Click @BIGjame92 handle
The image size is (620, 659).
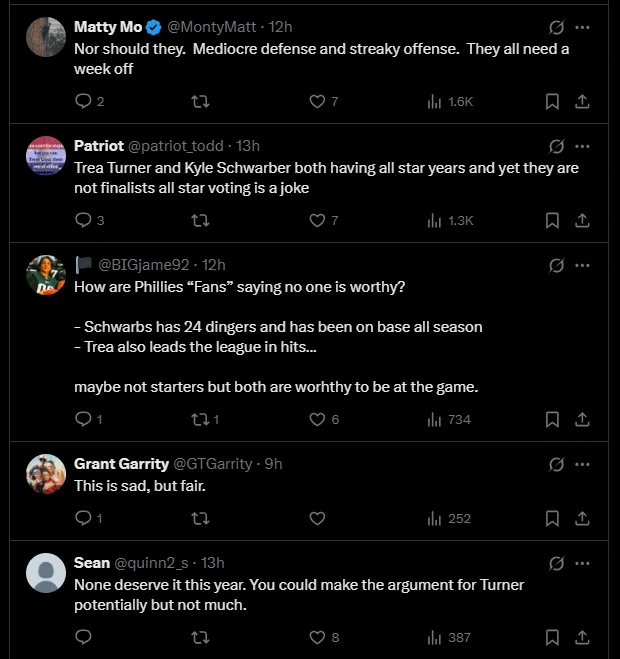point(142,265)
